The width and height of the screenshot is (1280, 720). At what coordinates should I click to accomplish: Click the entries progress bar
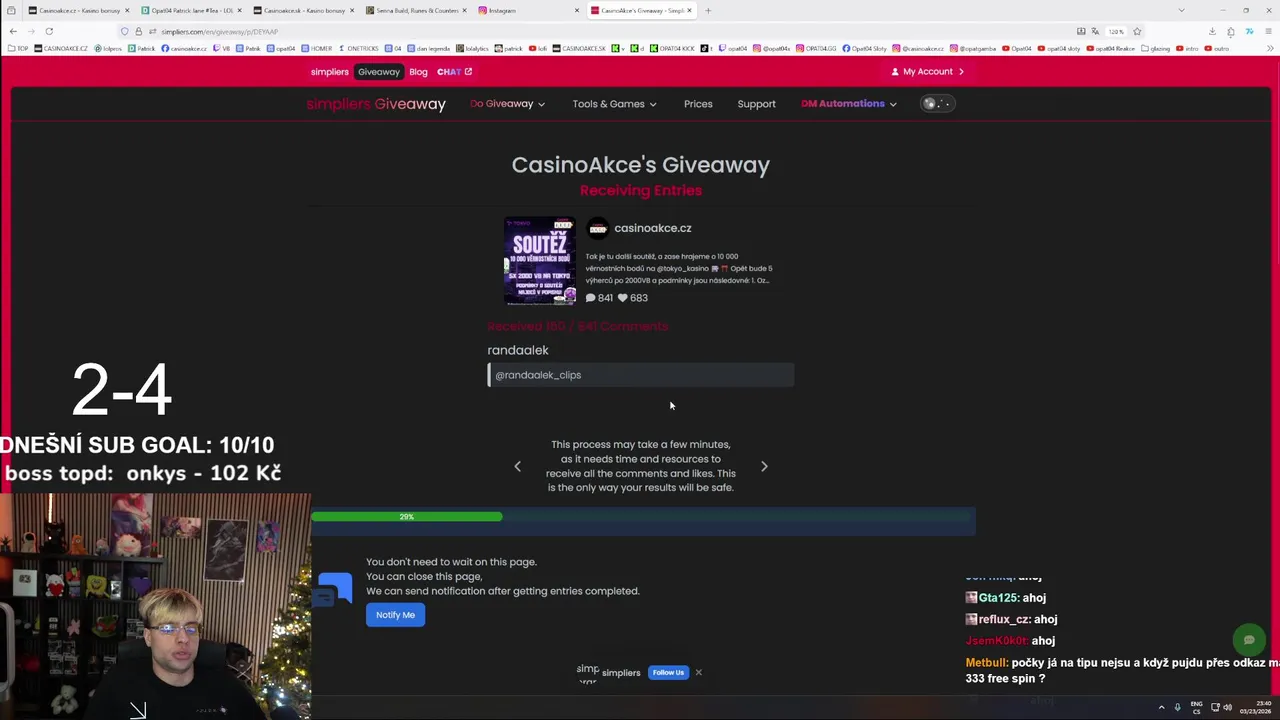click(643, 517)
